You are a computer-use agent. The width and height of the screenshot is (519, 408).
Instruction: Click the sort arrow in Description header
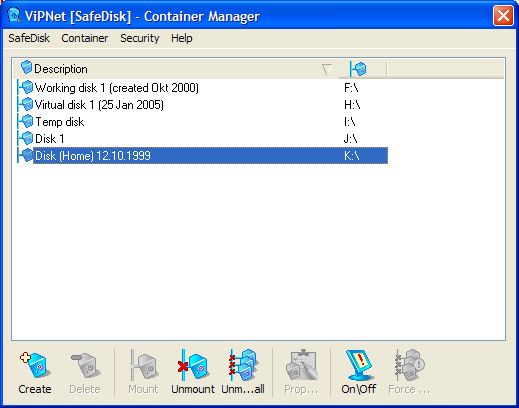click(x=327, y=69)
